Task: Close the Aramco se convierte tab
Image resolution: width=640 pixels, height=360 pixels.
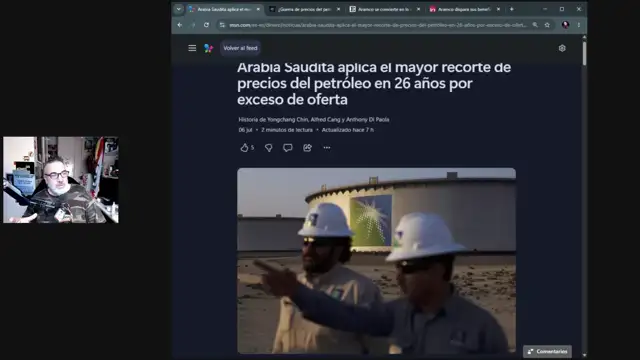Action: click(418, 9)
